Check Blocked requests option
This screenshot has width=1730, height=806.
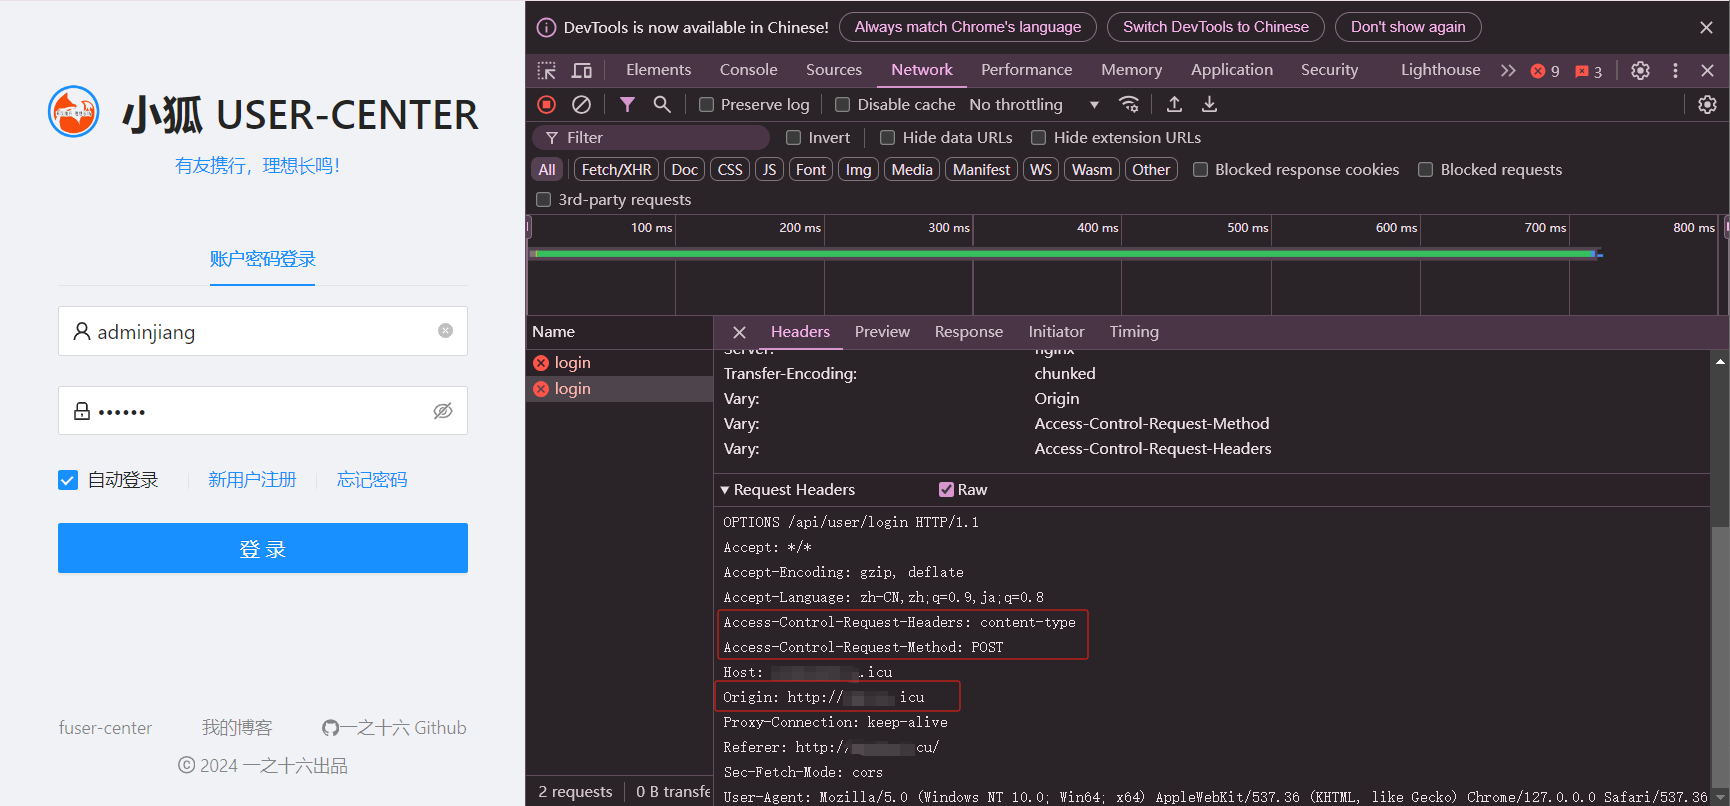(x=1426, y=169)
